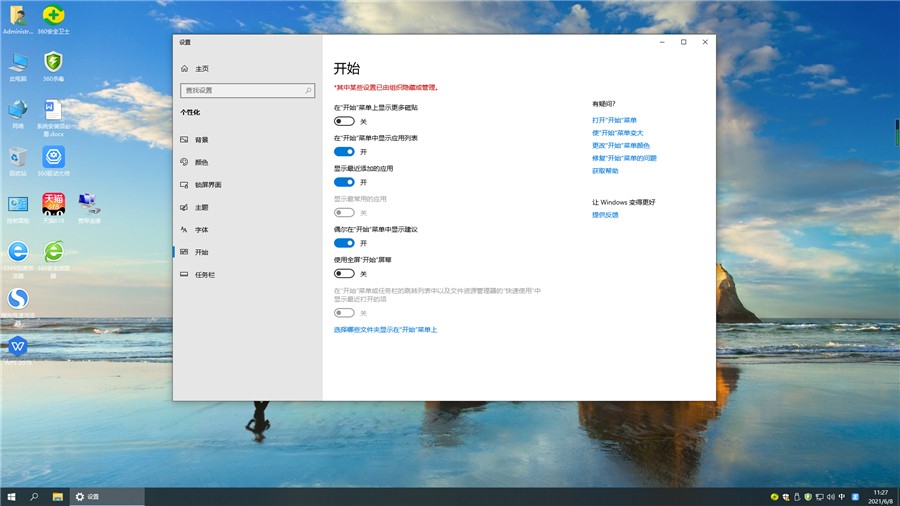Open 控制面板 control panel desktop icon

click(x=18, y=209)
